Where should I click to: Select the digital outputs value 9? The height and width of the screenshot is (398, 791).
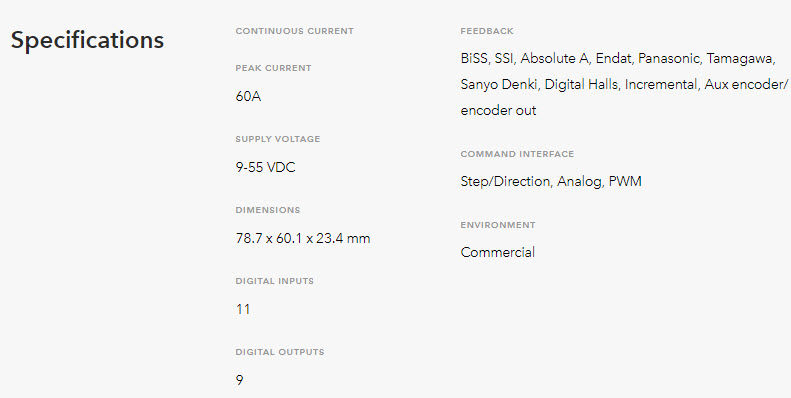[x=240, y=380]
